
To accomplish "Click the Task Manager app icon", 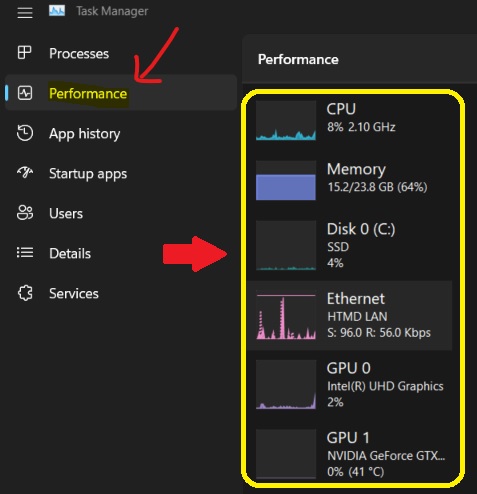I will point(57,11).
